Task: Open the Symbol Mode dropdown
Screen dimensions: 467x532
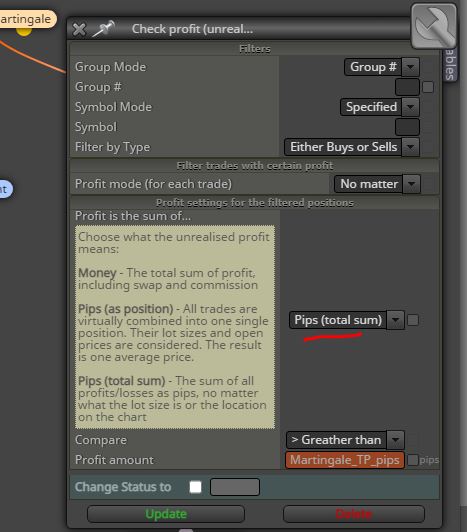Action: tap(380, 107)
